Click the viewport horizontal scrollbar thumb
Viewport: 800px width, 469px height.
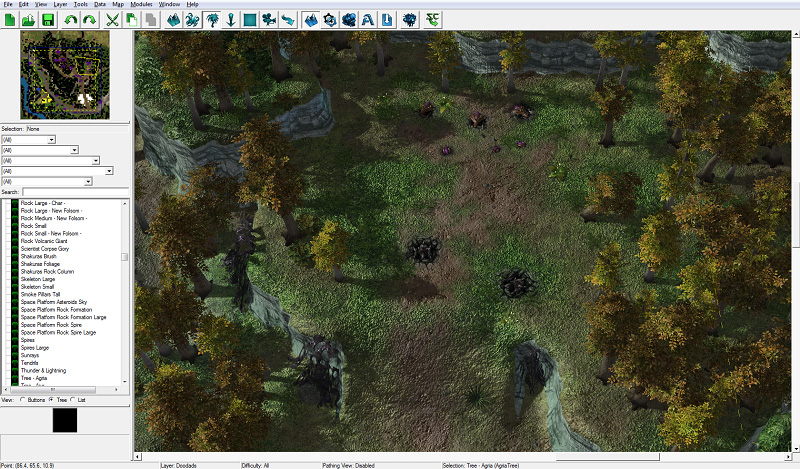click(x=607, y=456)
